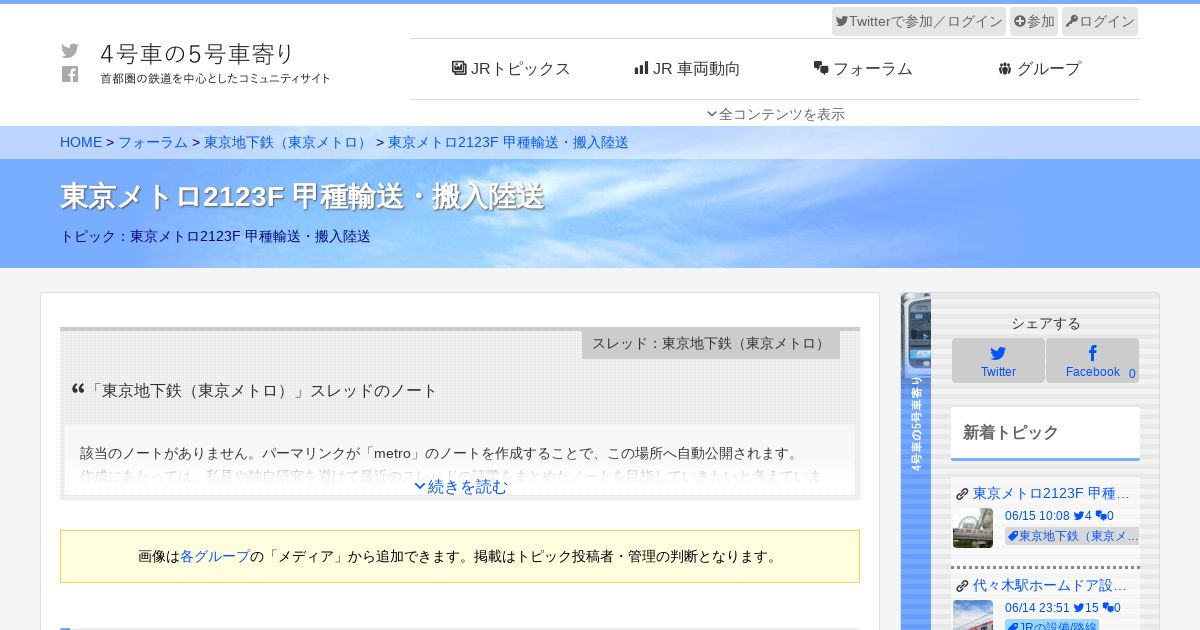This screenshot has height=630, width=1200.
Task: Click thumbnail of 東京メトロ2123F sidebar topic
Action: [973, 527]
